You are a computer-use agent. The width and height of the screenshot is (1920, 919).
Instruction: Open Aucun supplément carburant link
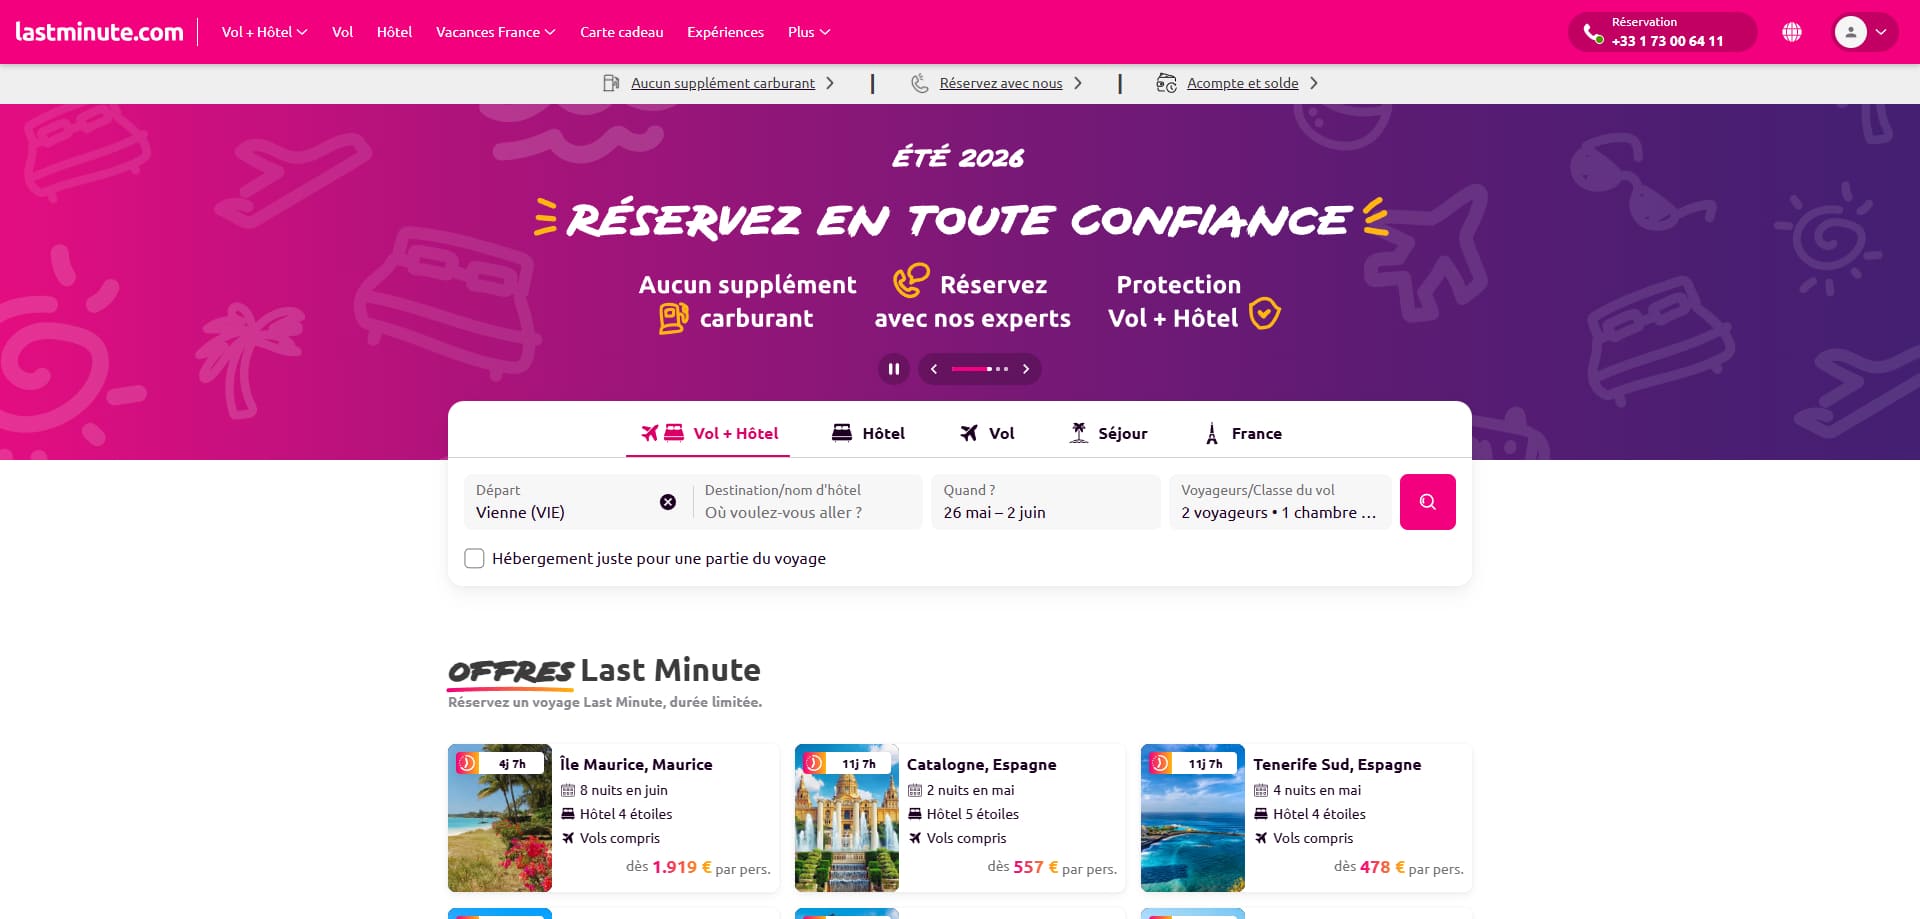[723, 83]
